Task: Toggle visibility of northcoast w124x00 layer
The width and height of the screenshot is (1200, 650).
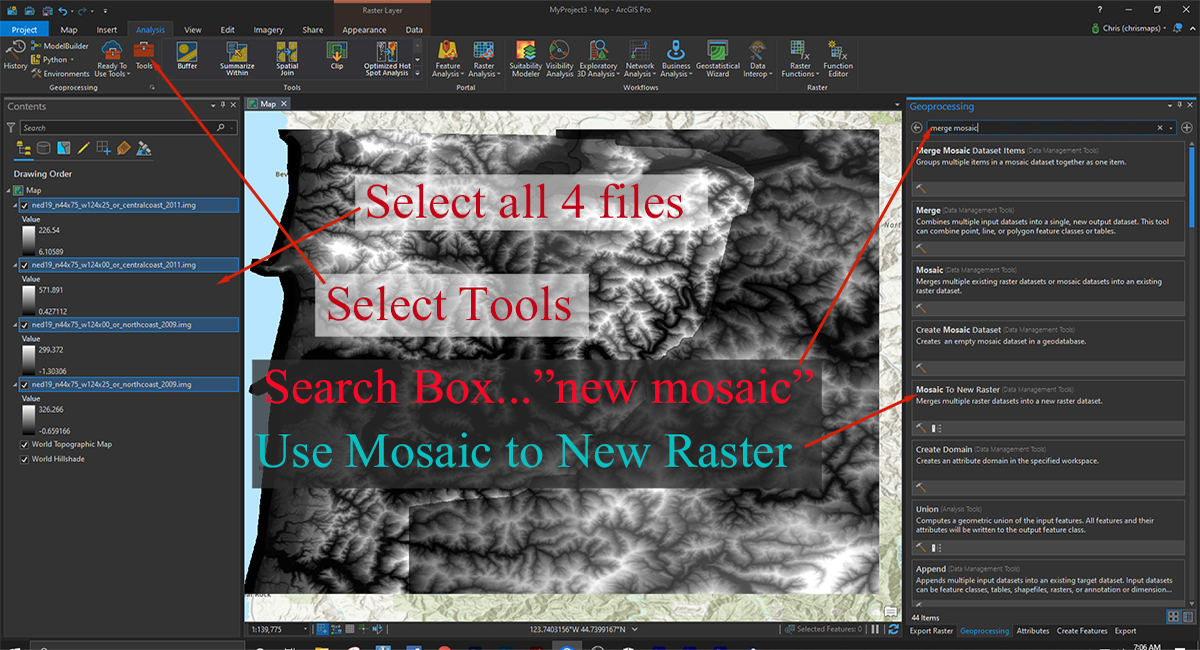Action: [24, 325]
